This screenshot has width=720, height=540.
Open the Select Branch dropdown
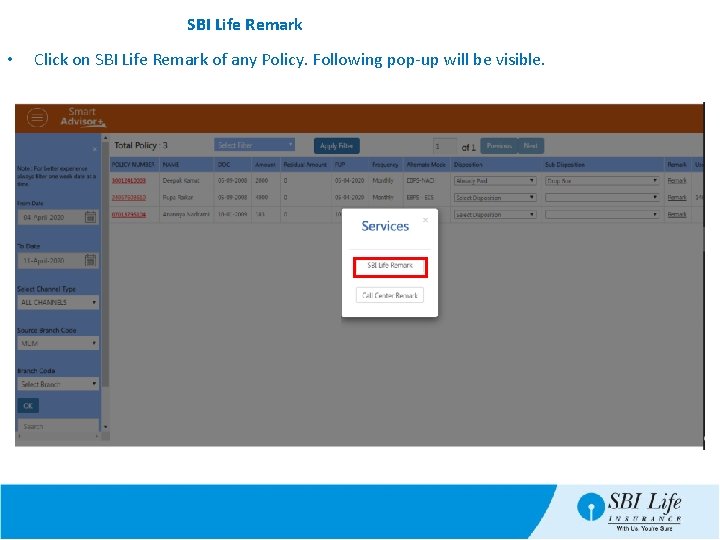58,384
